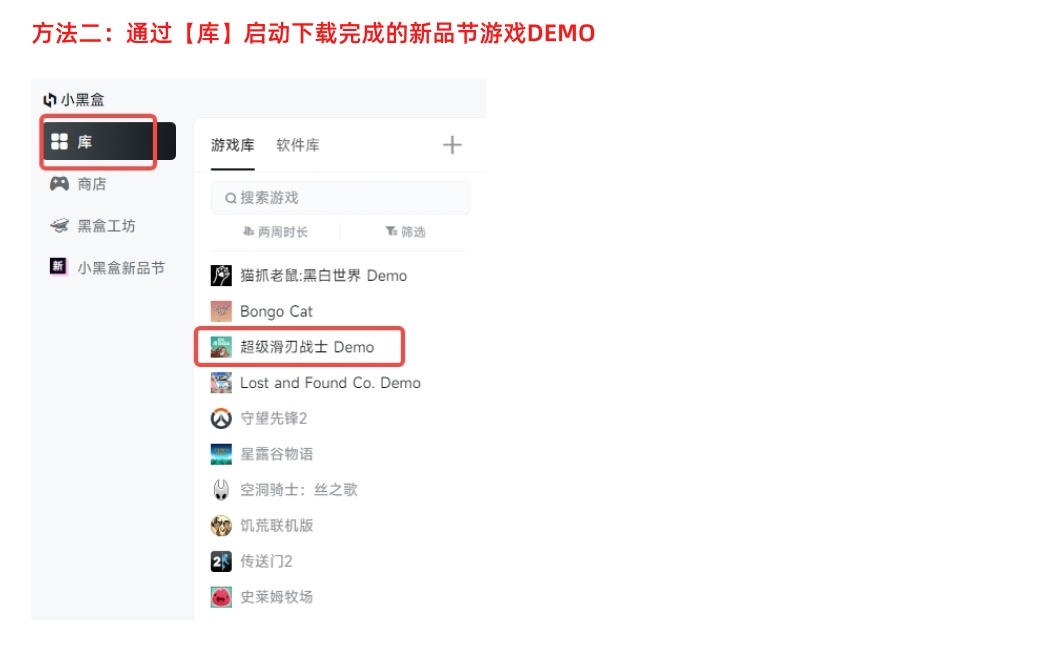This screenshot has width=1046, height=645.
Task: Focus the 搜索游戏 search field
Action: pyautogui.click(x=340, y=197)
